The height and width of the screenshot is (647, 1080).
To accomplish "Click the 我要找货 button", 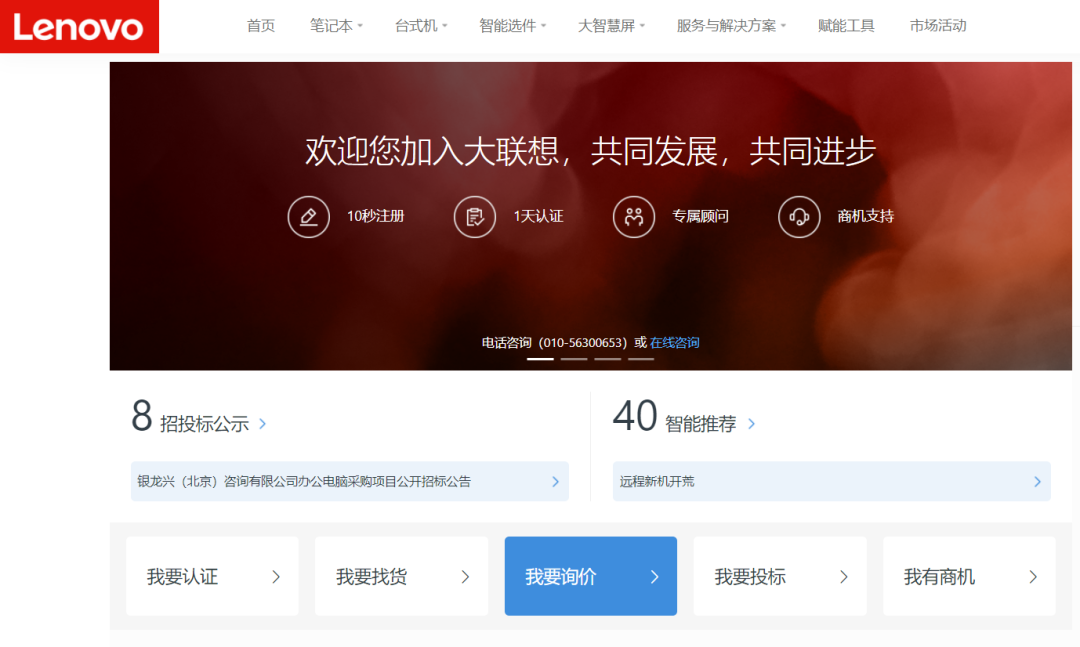I will coord(402,576).
